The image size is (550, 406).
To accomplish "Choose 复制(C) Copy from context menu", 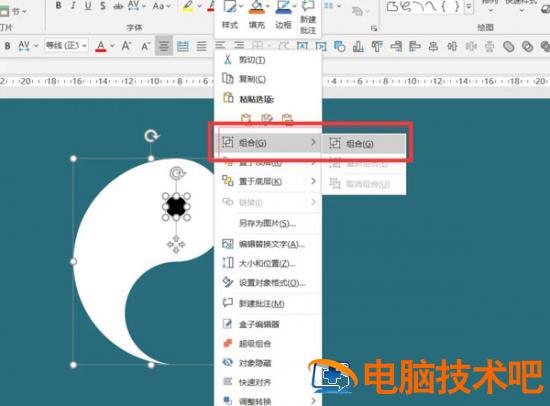I will tap(268, 79).
